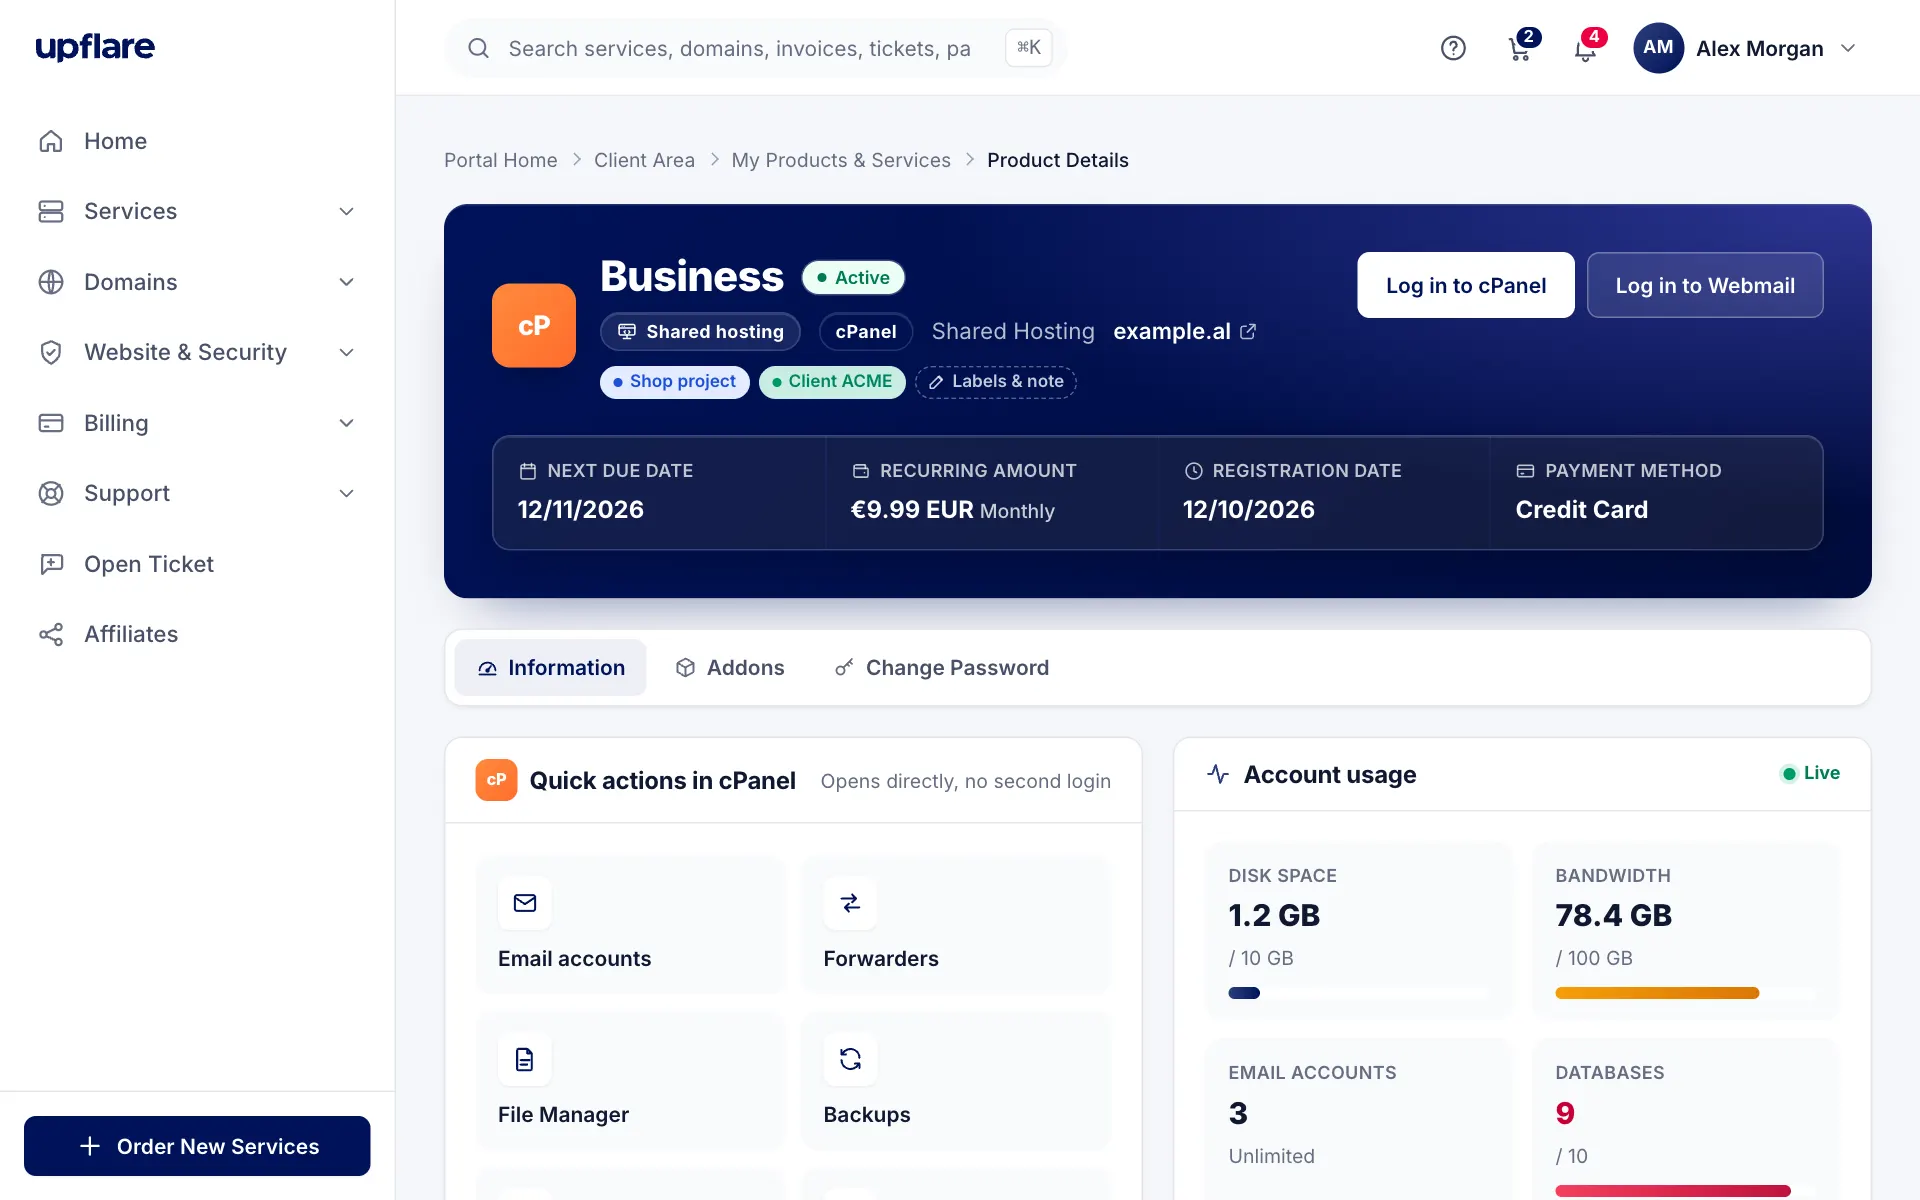Open the shopping cart with 2 items
The height and width of the screenshot is (1200, 1920).
pos(1520,48)
